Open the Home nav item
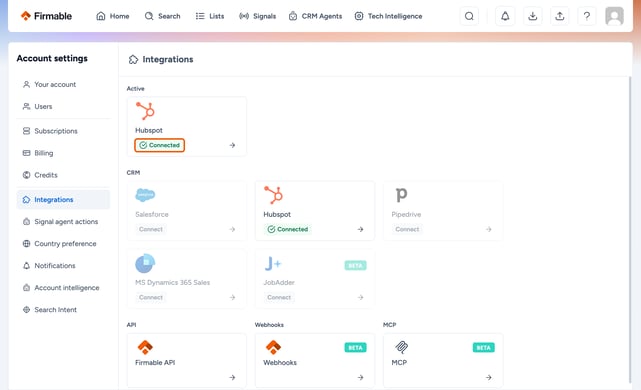 click(113, 16)
